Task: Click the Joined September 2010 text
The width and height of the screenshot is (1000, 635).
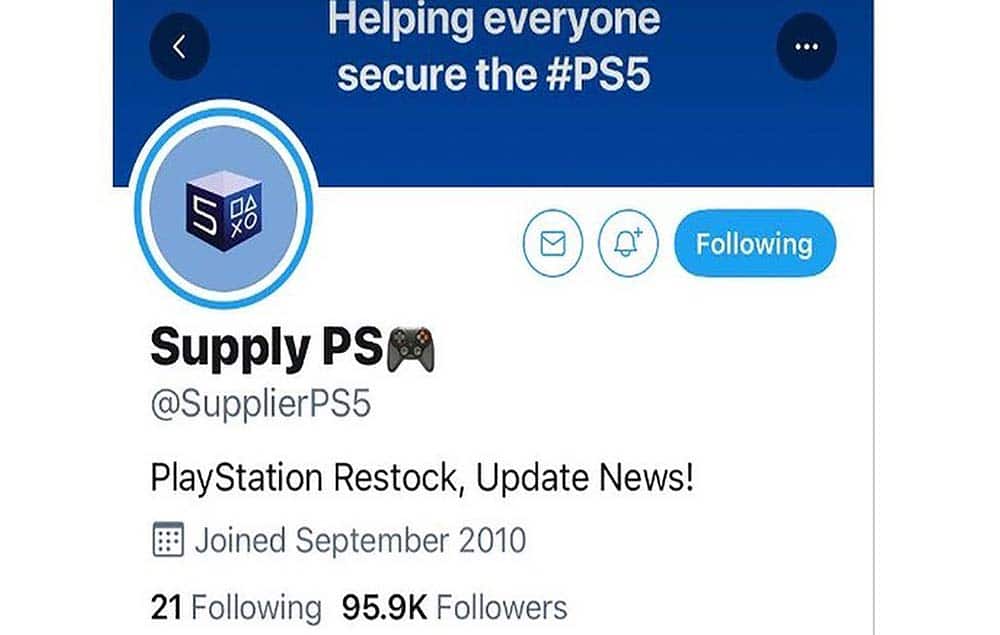Action: 360,541
